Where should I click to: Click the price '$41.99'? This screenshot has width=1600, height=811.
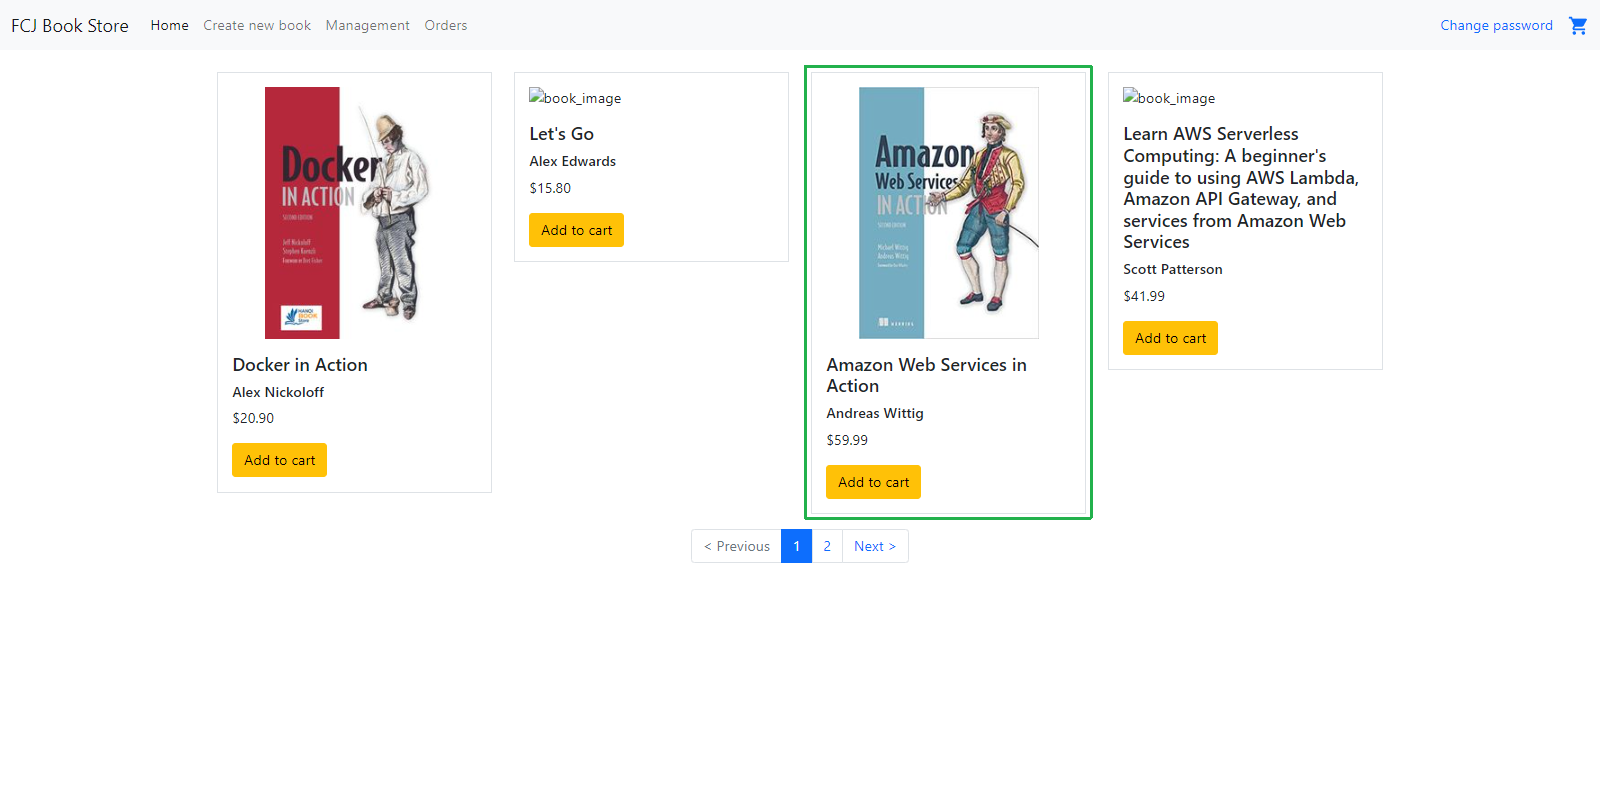point(1144,296)
